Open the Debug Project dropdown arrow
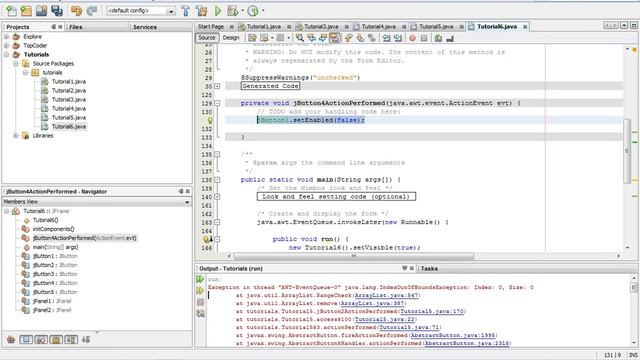Viewport: 640px width, 360px height. (x=242, y=11)
